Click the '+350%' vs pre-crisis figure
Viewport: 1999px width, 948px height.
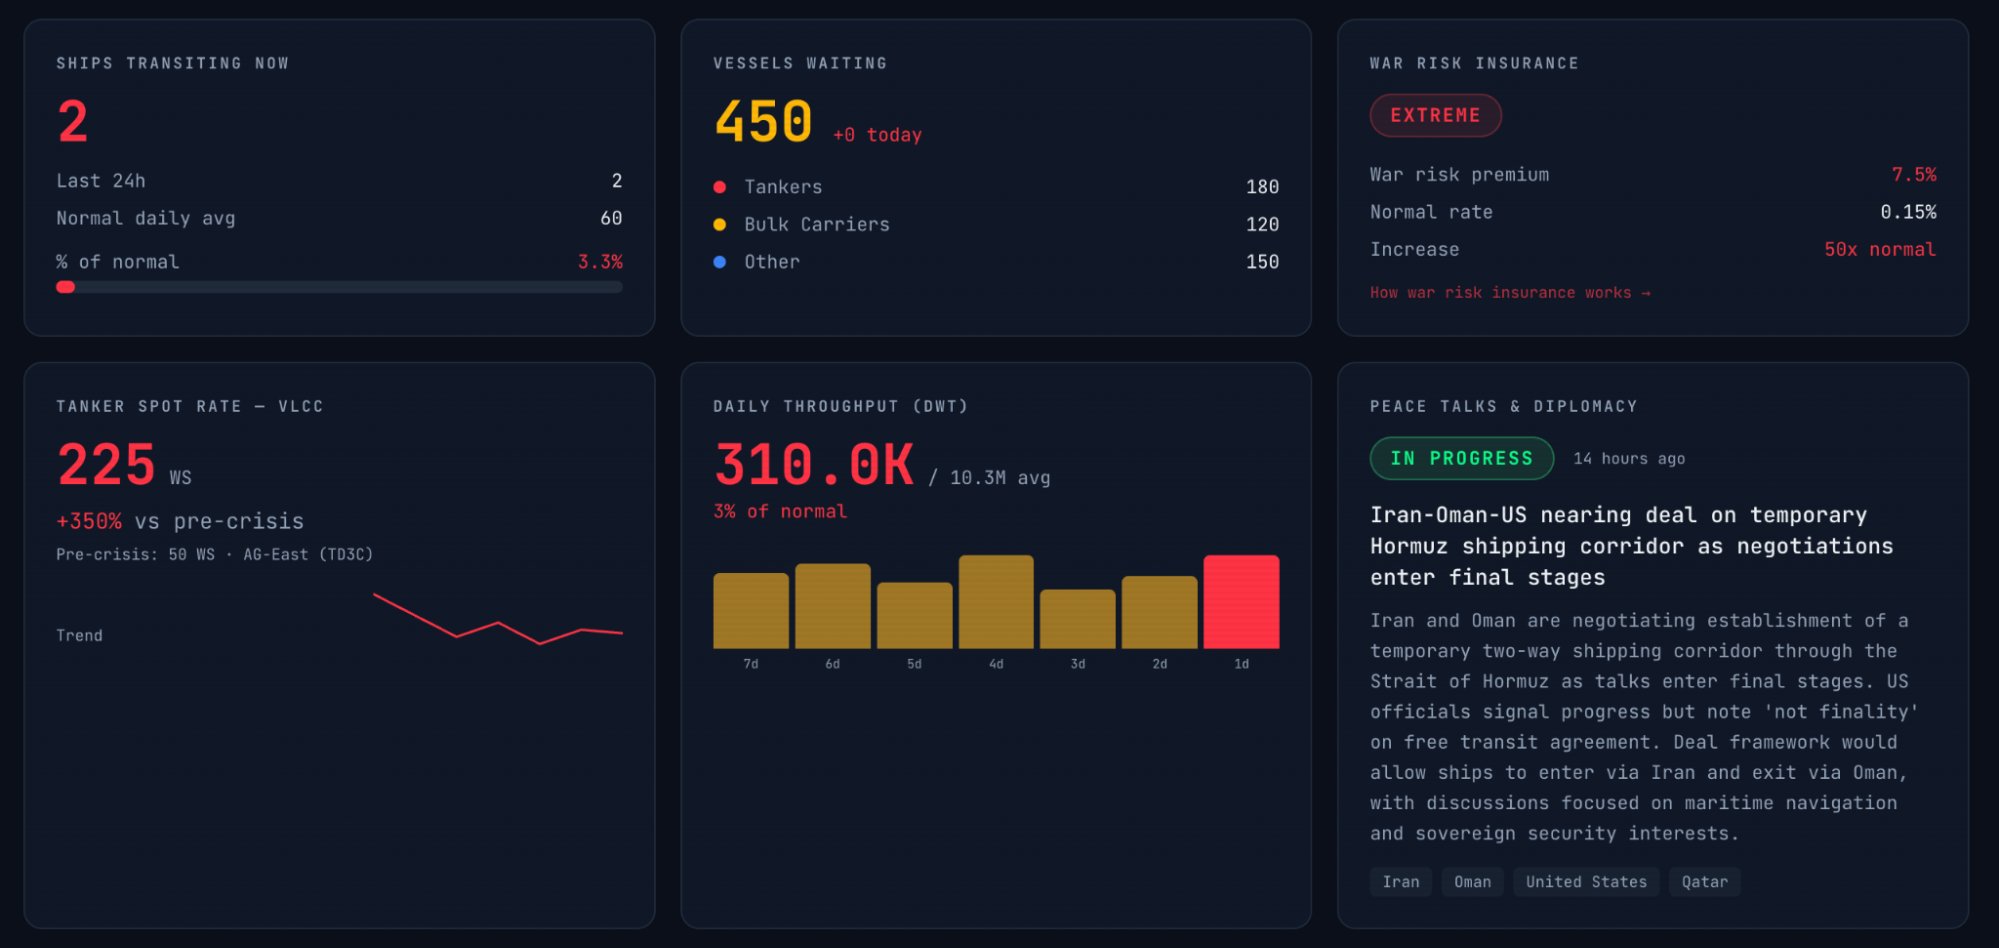tap(89, 522)
